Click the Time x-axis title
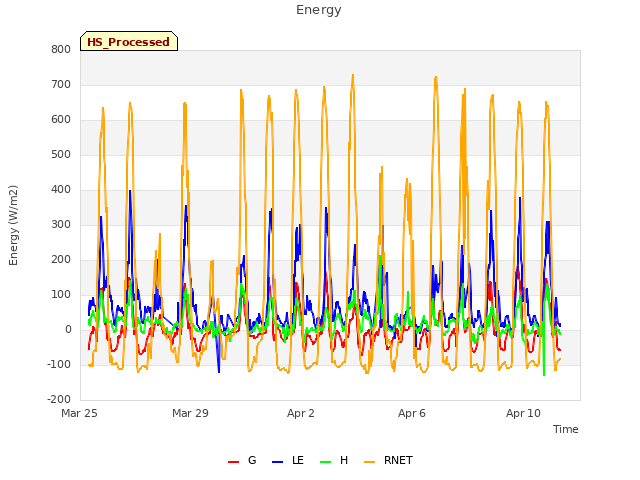Screen dimensions: 640x480 [566, 429]
